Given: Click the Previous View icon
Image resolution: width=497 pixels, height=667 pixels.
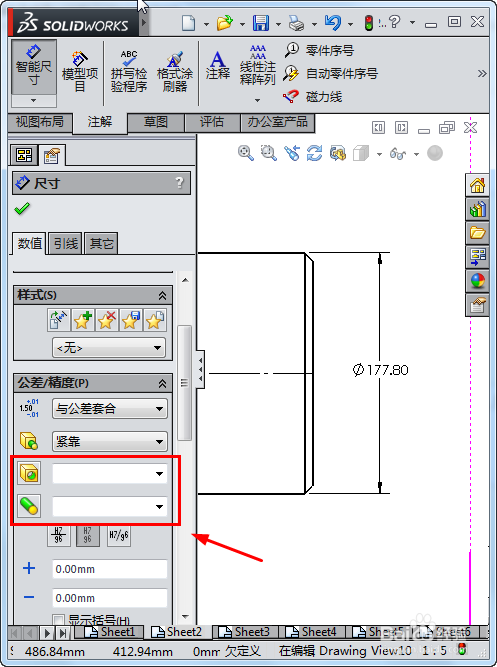Looking at the screenshot, I should click(292, 153).
